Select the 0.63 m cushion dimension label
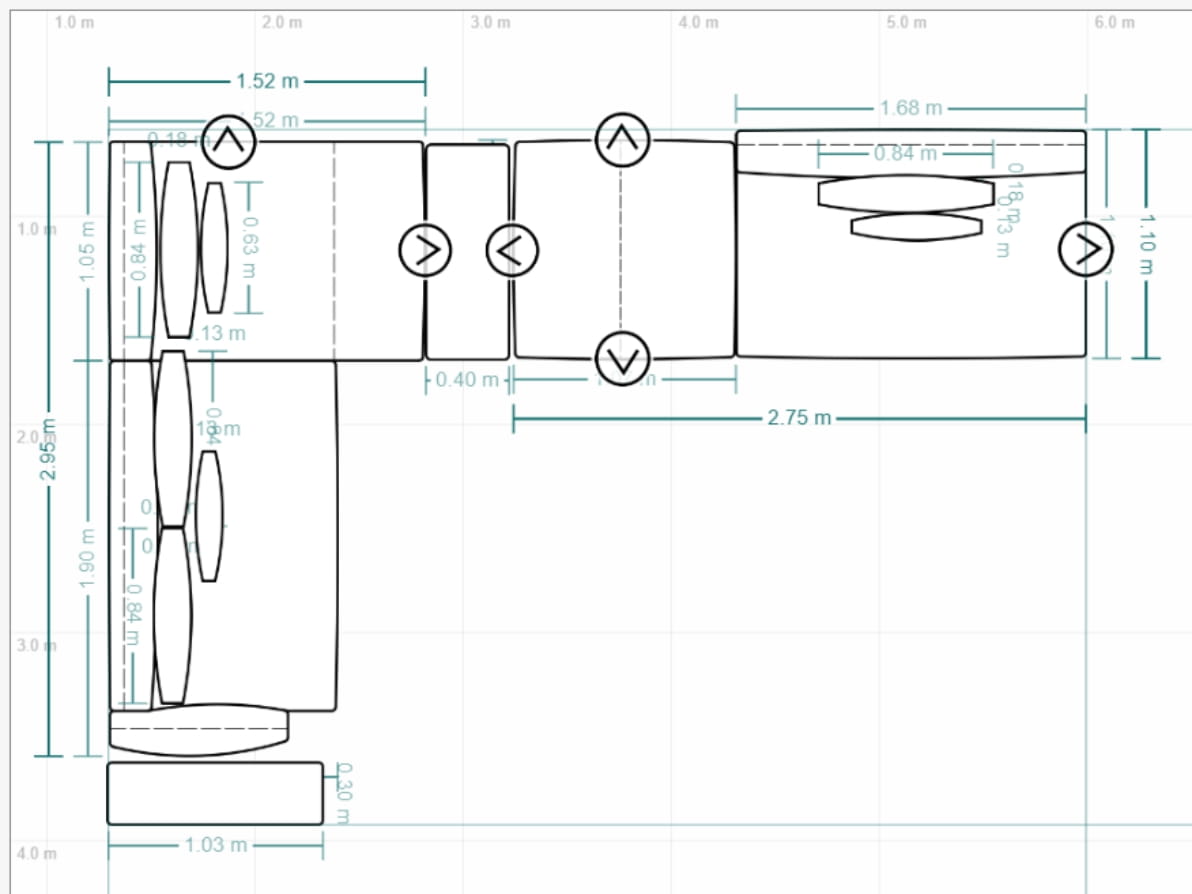 coord(249,247)
